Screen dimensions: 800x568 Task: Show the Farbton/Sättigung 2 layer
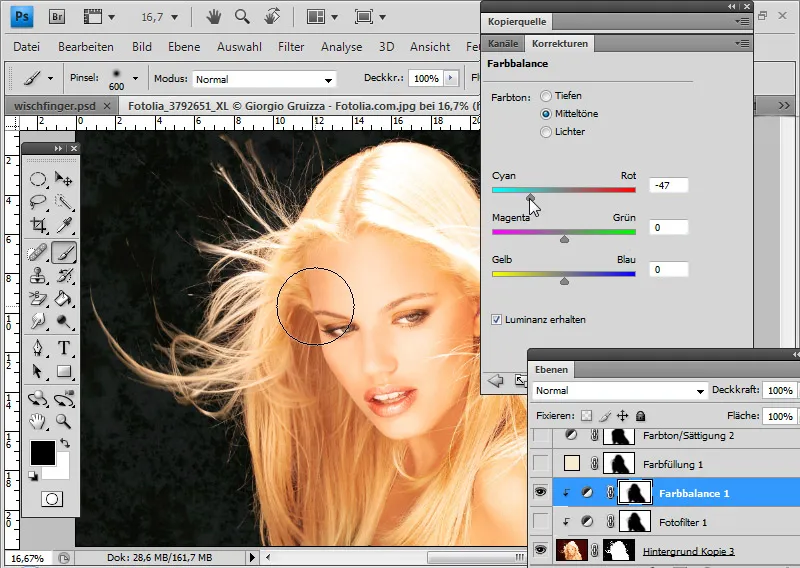541,436
